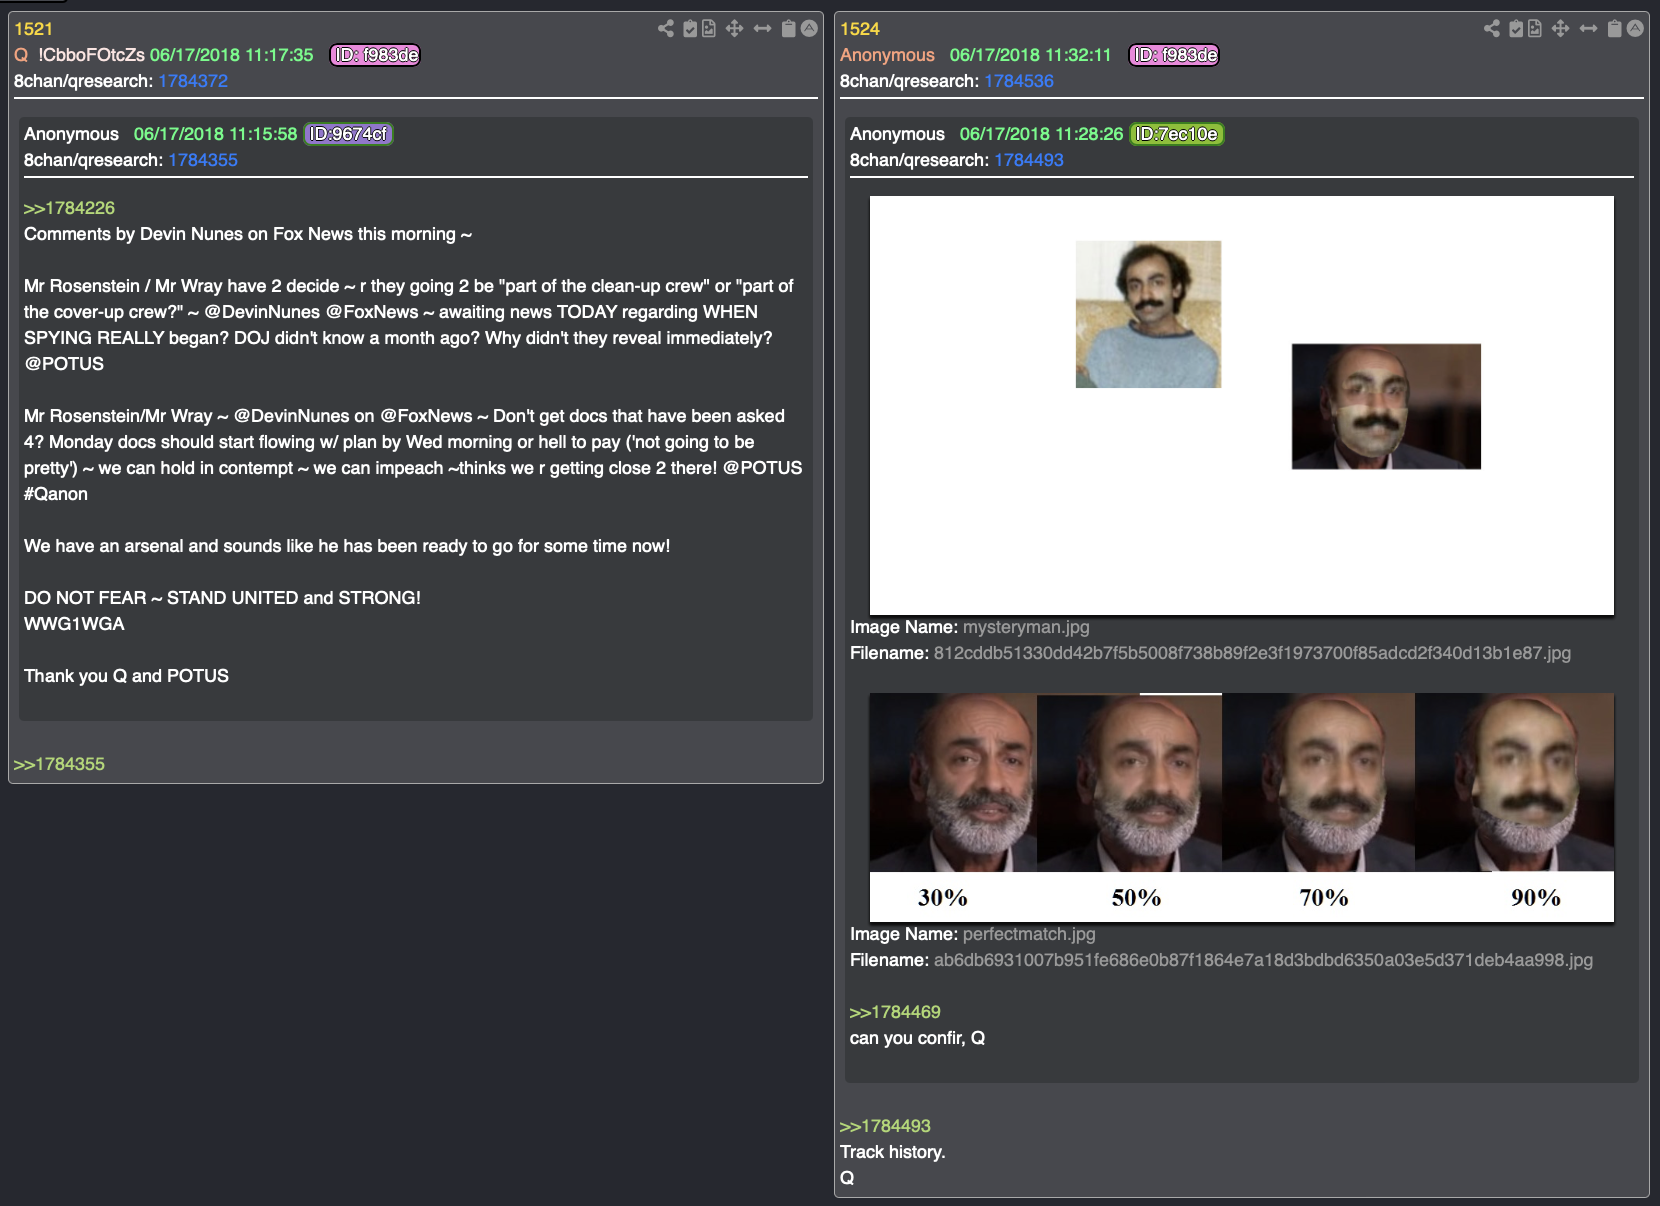Click post number 1524
The height and width of the screenshot is (1206, 1660).
coord(860,29)
